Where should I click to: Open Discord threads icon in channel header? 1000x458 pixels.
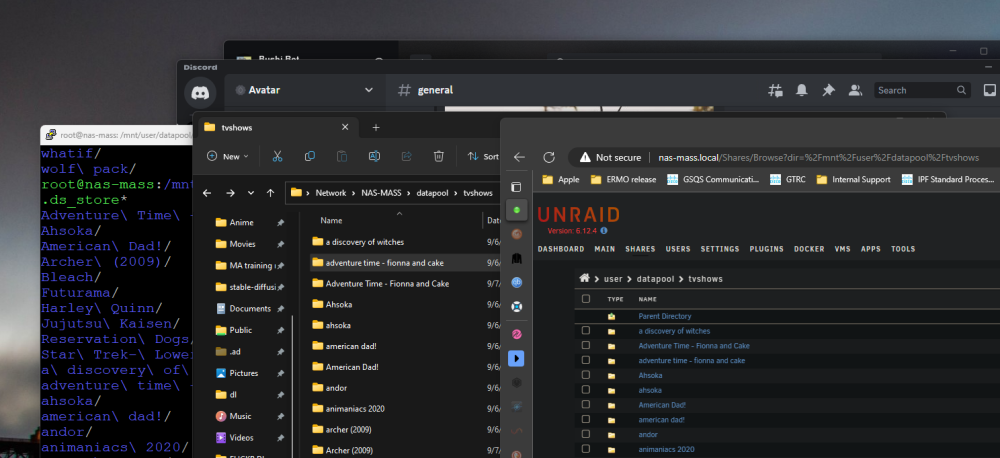(x=775, y=91)
